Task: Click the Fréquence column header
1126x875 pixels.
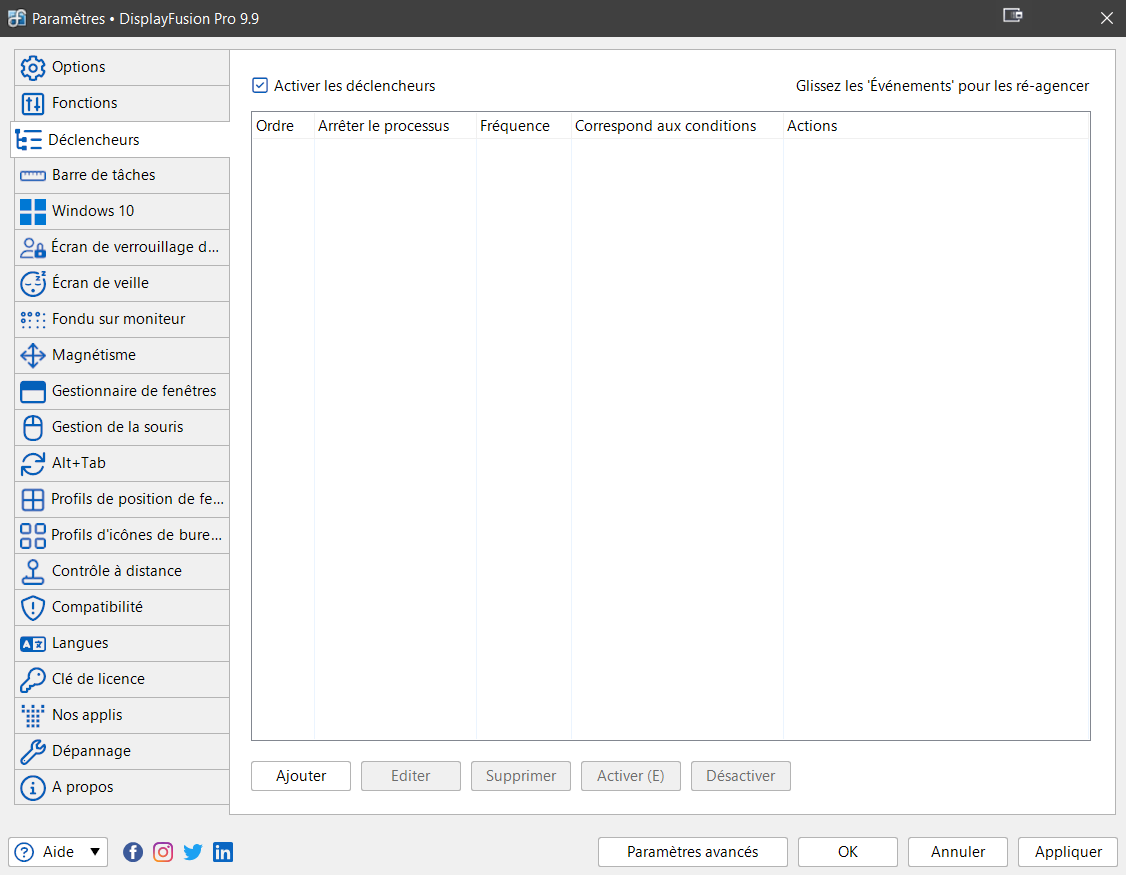Action: [x=524, y=126]
